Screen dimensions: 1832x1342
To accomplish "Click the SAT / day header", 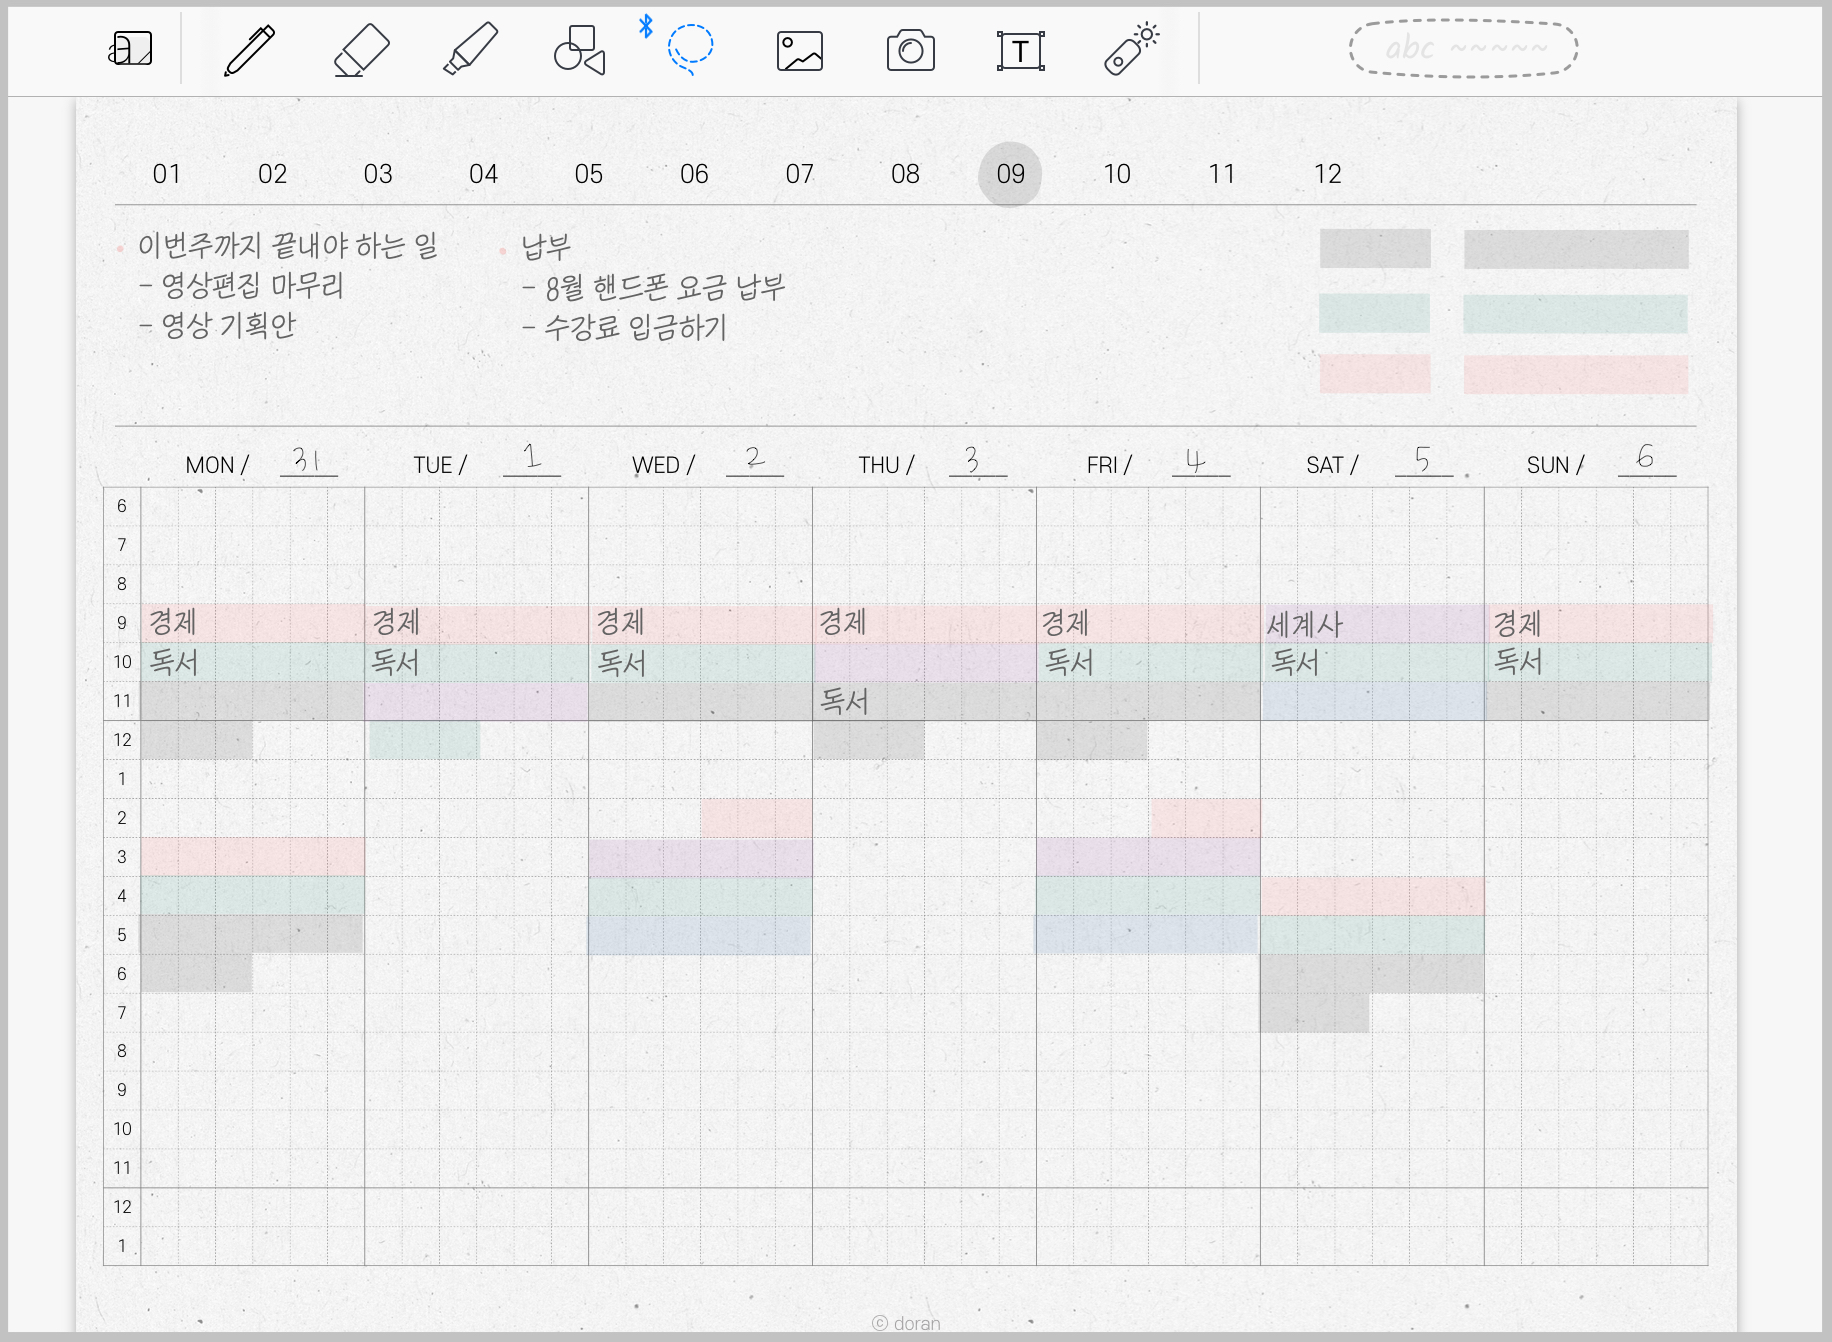I will 1332,465.
